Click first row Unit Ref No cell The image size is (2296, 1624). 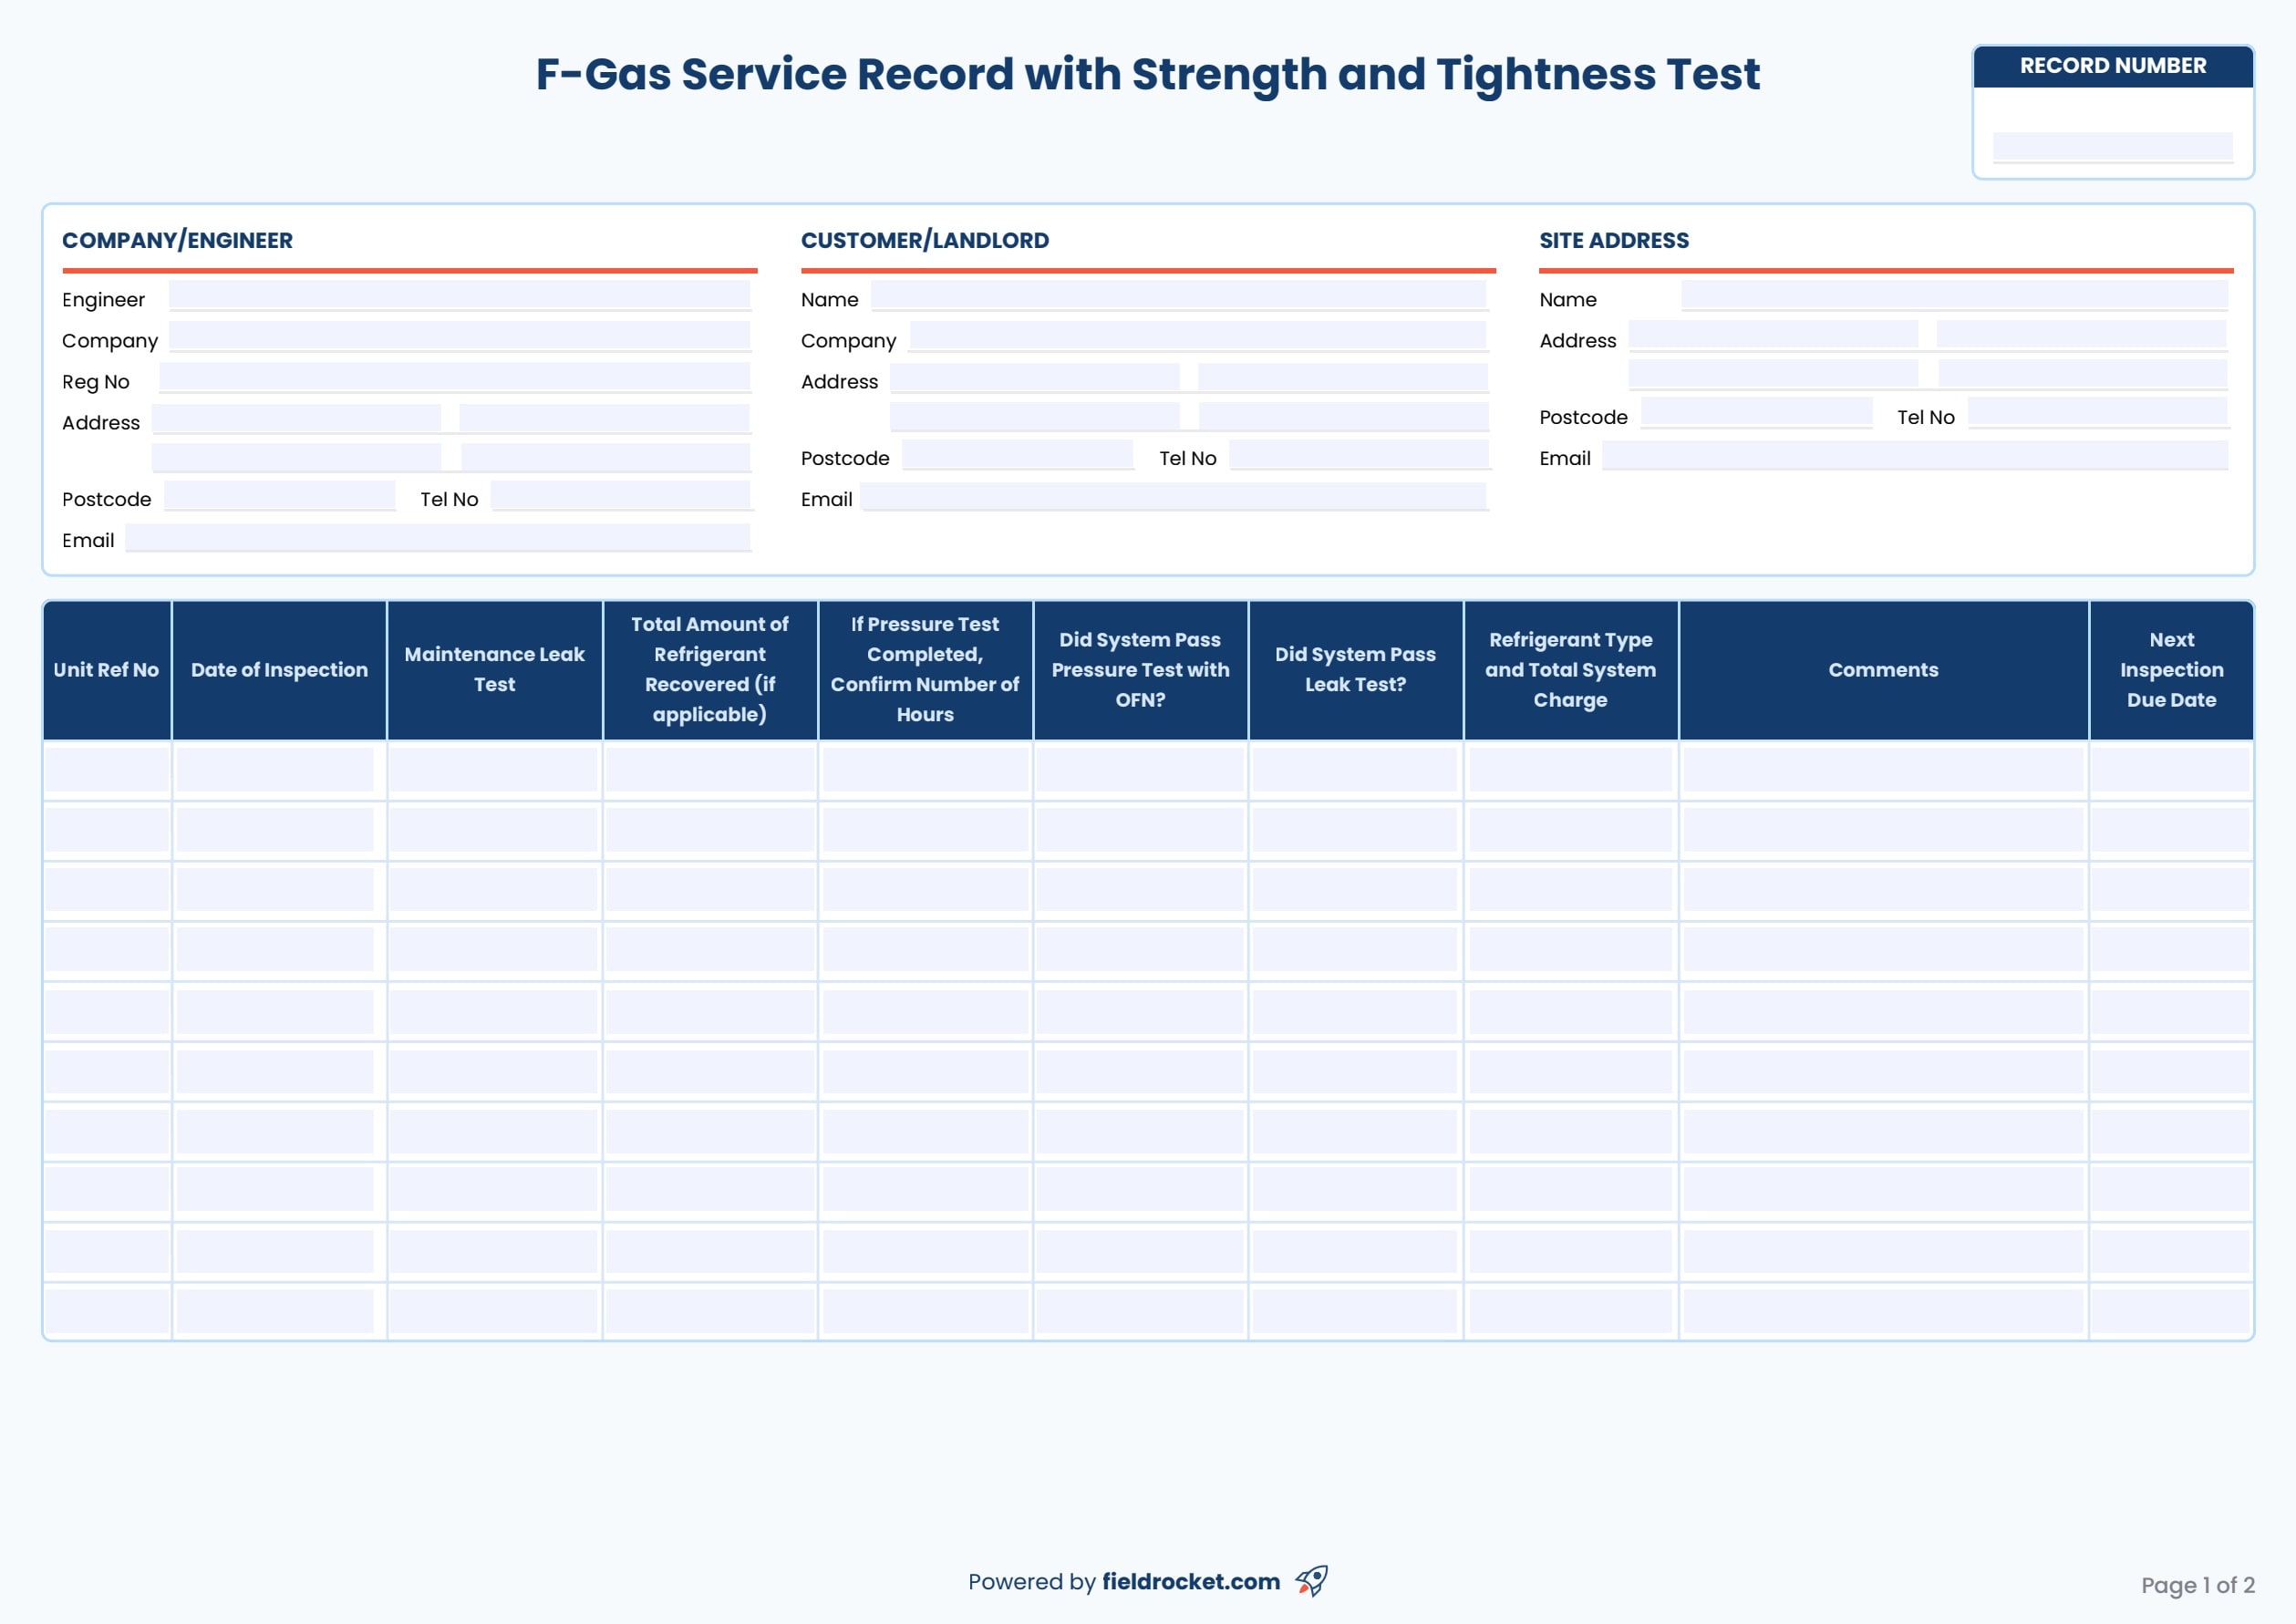tap(107, 770)
